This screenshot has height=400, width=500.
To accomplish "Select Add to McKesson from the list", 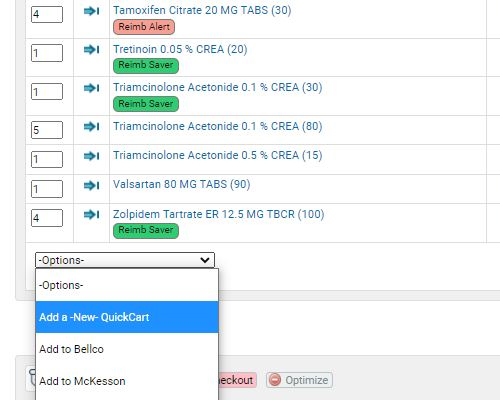I will [127, 381].
